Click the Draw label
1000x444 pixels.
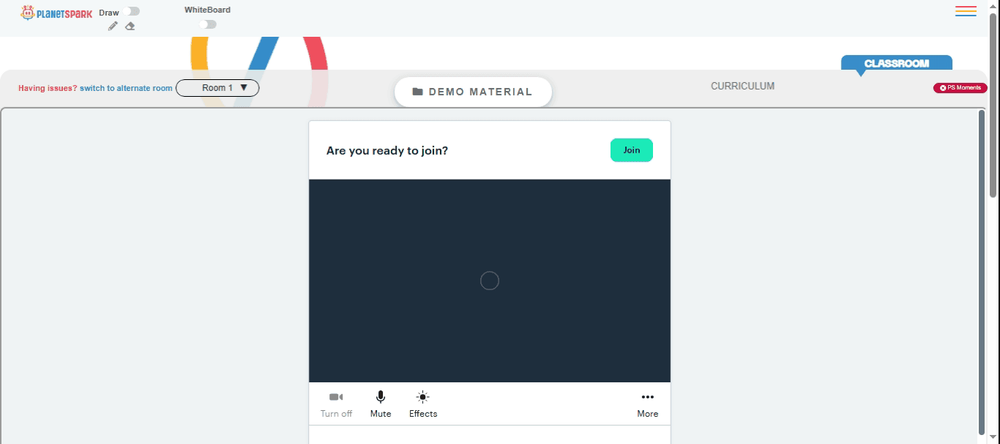[x=109, y=13]
